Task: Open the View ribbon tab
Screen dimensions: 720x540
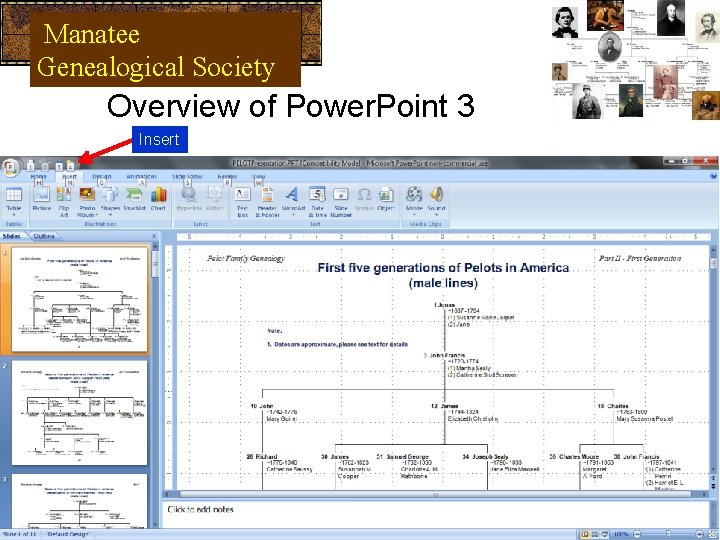Action: [258, 176]
